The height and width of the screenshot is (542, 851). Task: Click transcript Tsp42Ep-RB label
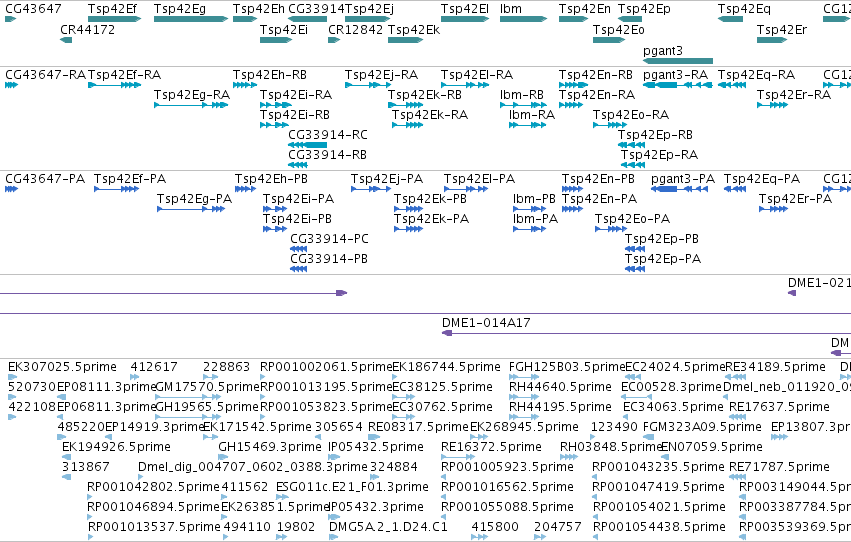pyautogui.click(x=655, y=135)
